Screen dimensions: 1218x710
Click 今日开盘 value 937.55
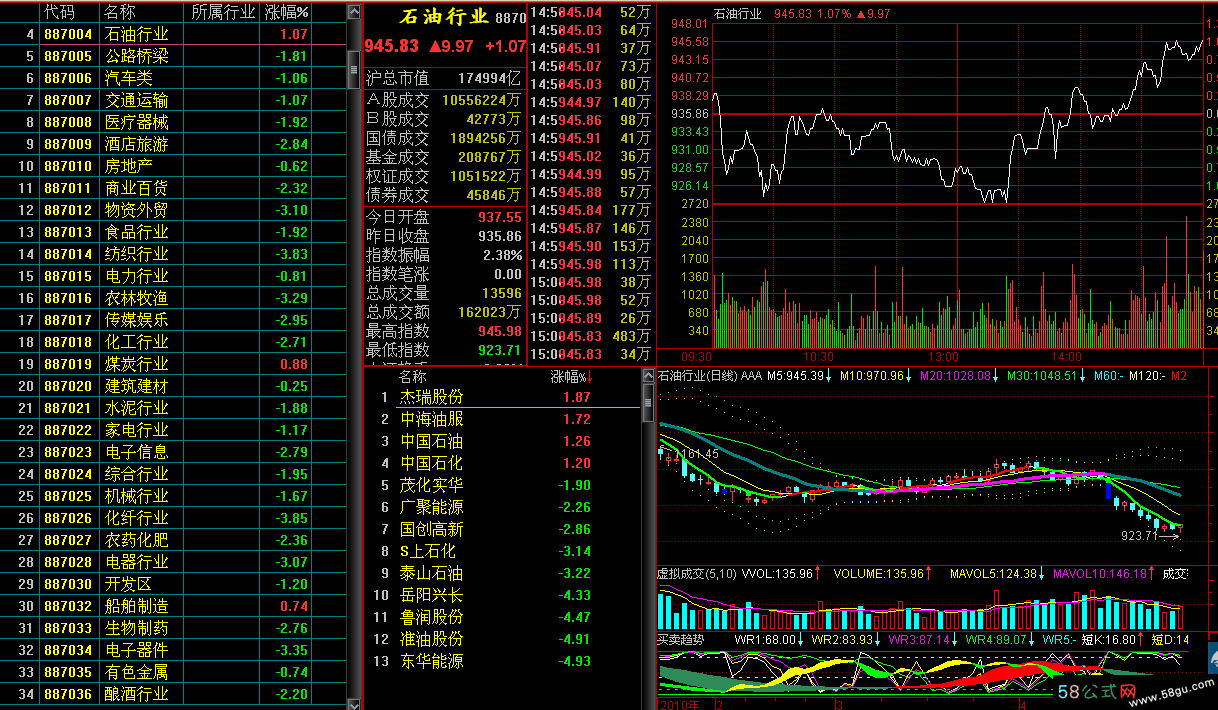(500, 217)
